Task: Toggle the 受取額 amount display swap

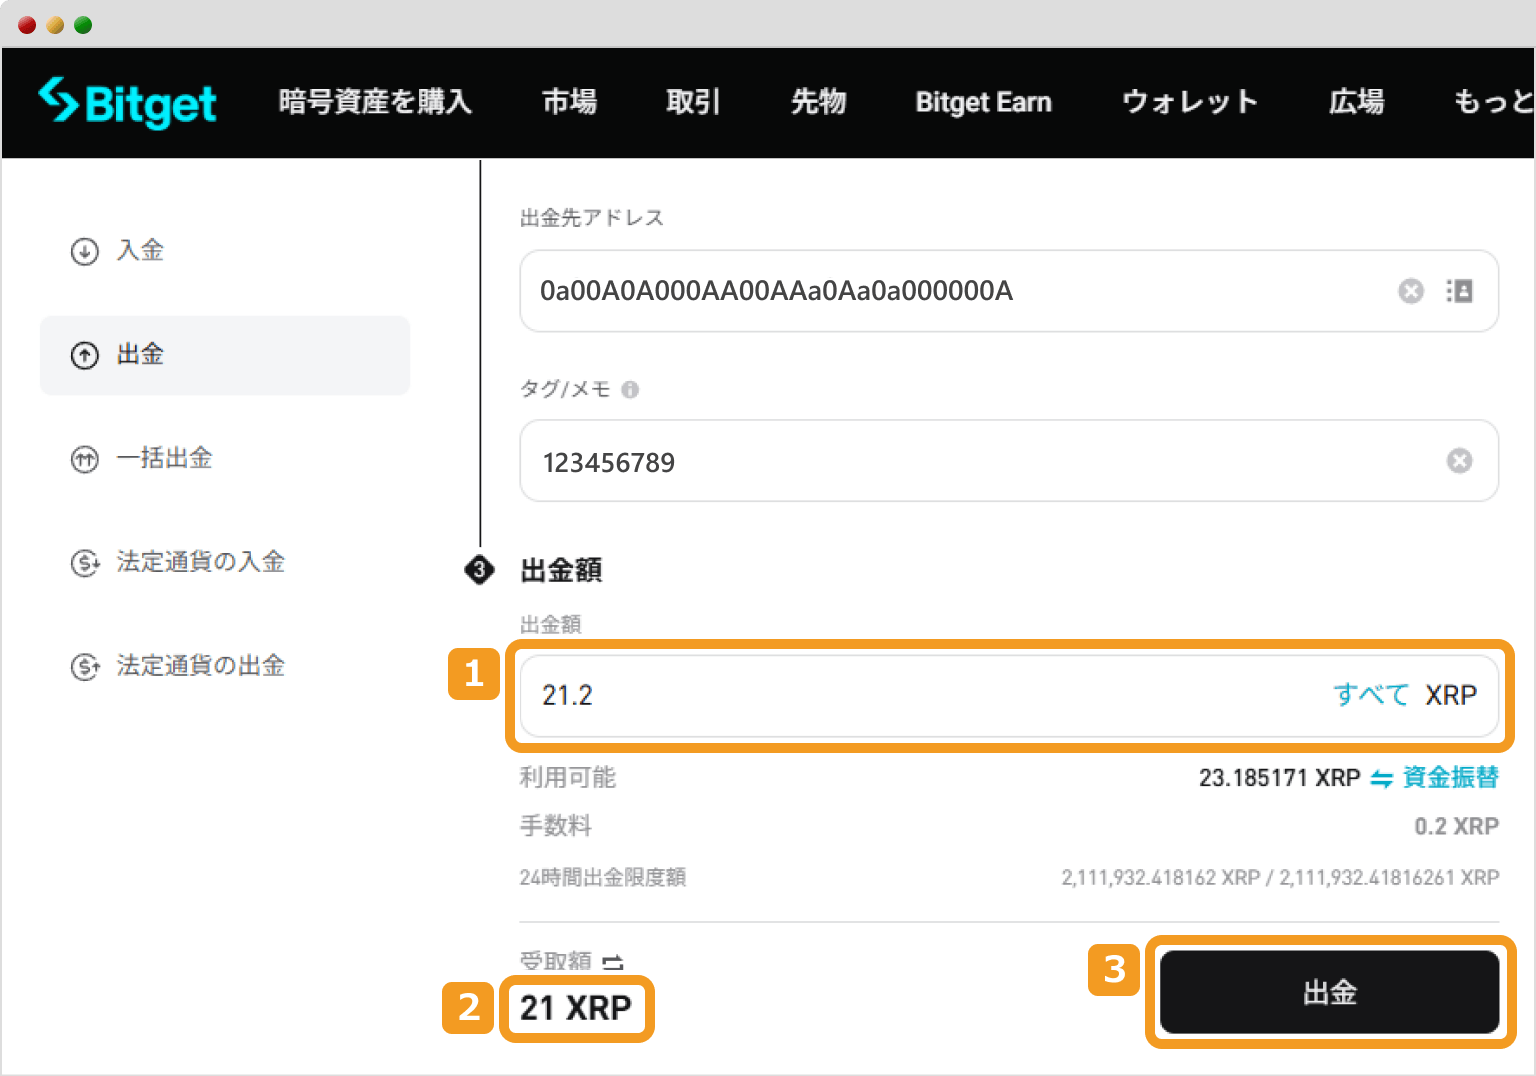Action: [611, 962]
